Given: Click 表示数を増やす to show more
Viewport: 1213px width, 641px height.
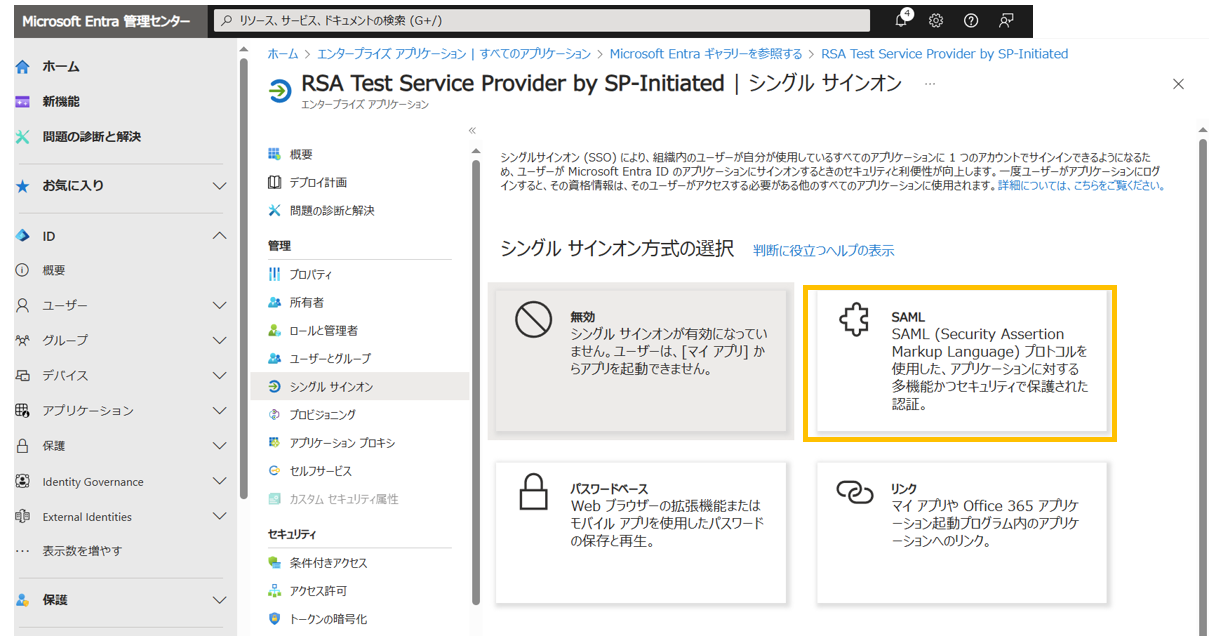Looking at the screenshot, I should (82, 551).
